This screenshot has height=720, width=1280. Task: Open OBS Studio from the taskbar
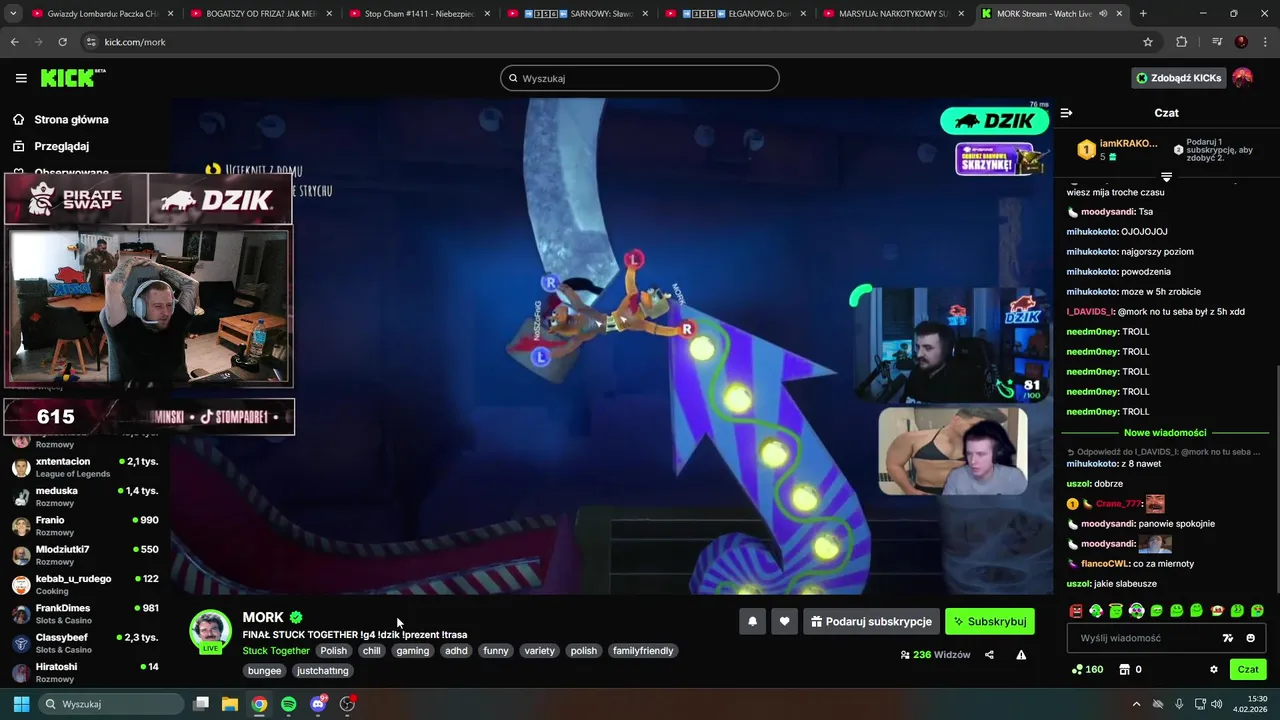[x=347, y=704]
